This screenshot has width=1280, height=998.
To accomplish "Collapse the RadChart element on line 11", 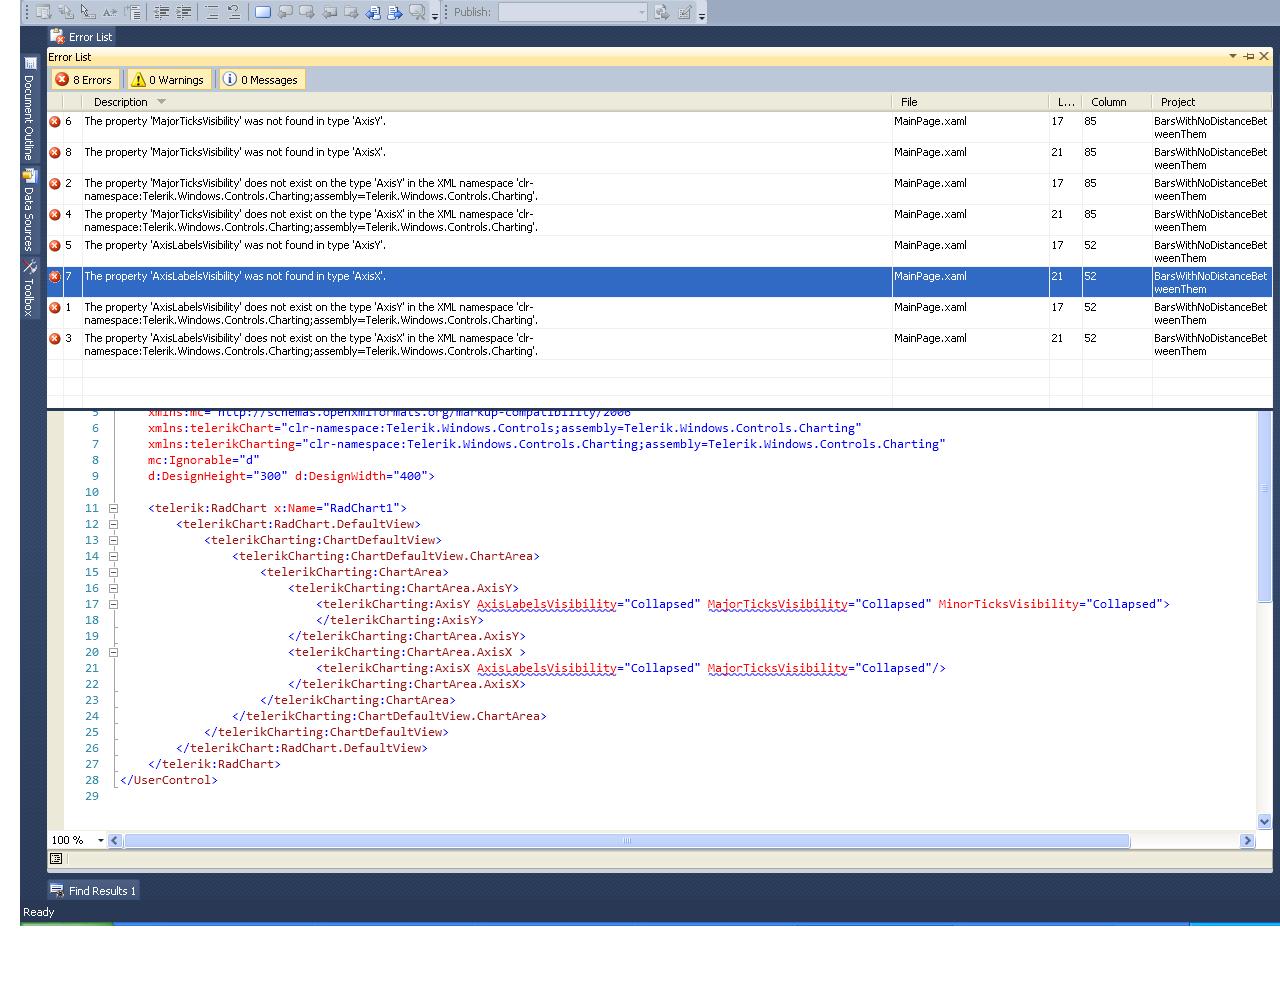I will (x=113, y=508).
